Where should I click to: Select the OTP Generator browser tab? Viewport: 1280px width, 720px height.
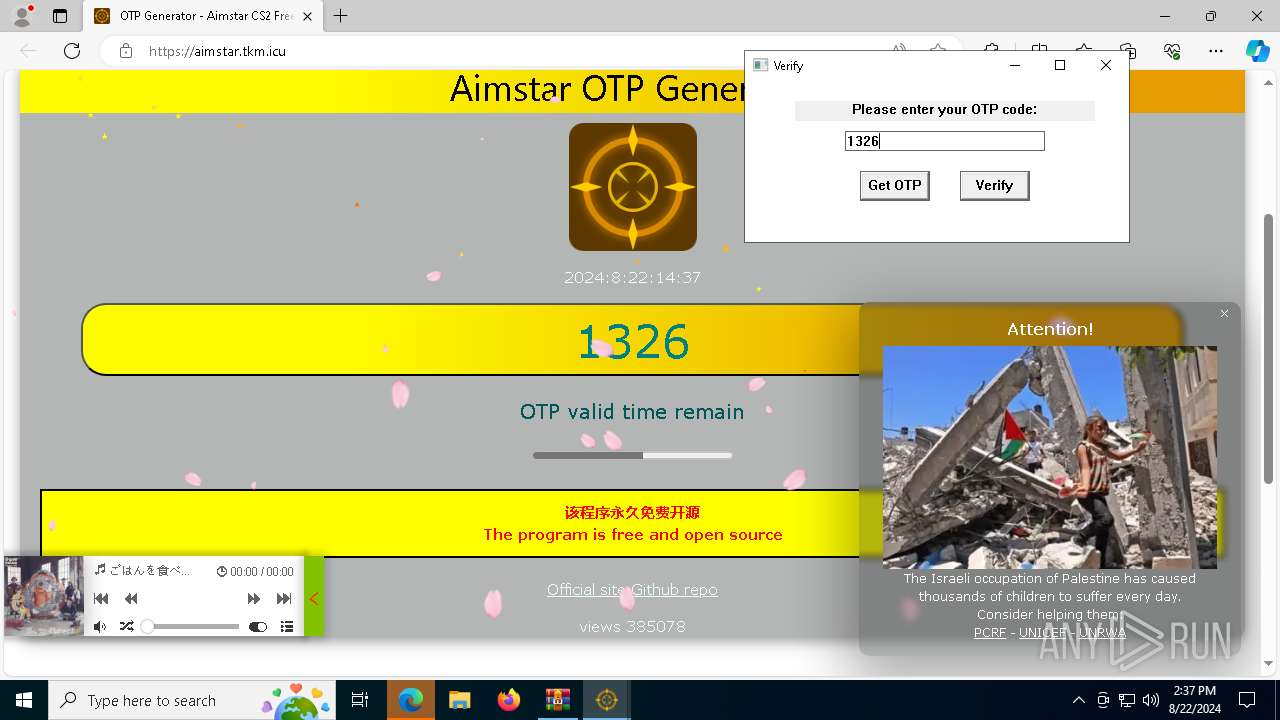[203, 16]
